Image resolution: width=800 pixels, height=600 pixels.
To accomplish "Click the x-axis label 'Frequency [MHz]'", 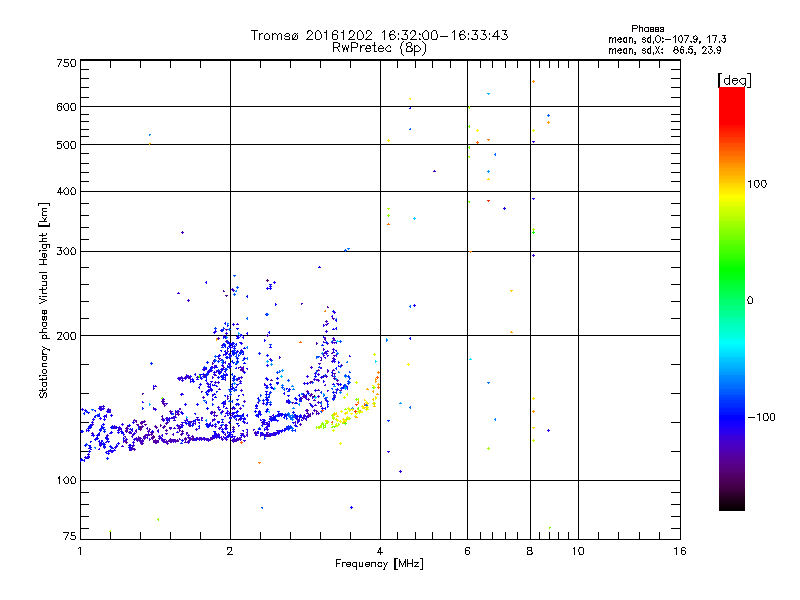I will 379,564.
